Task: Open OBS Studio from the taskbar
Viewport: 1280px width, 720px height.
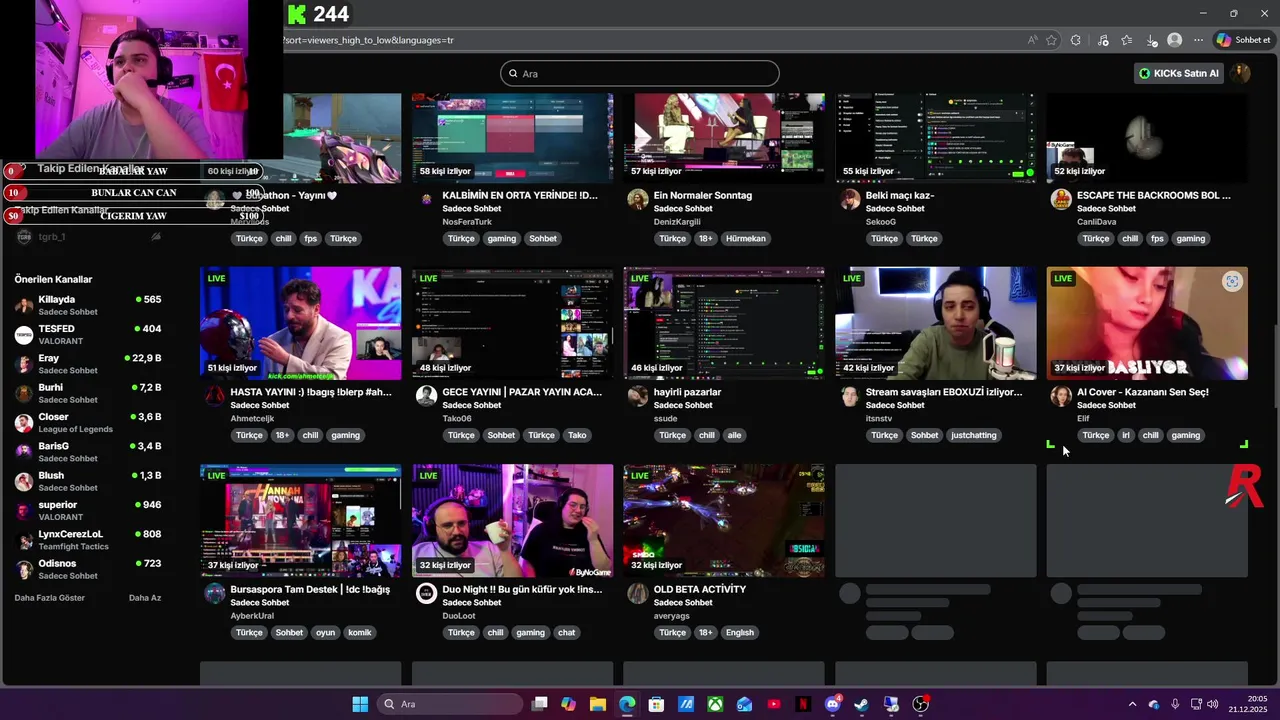Action: pos(921,704)
